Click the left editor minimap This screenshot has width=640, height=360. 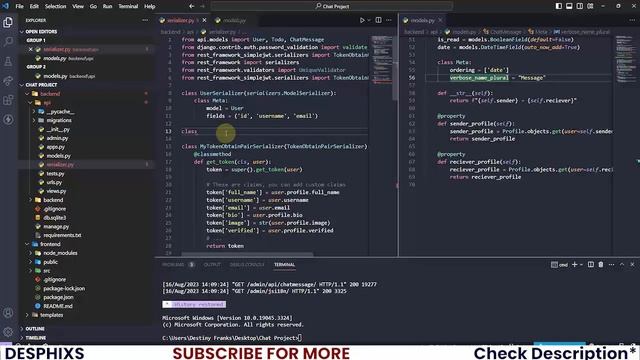point(382,60)
